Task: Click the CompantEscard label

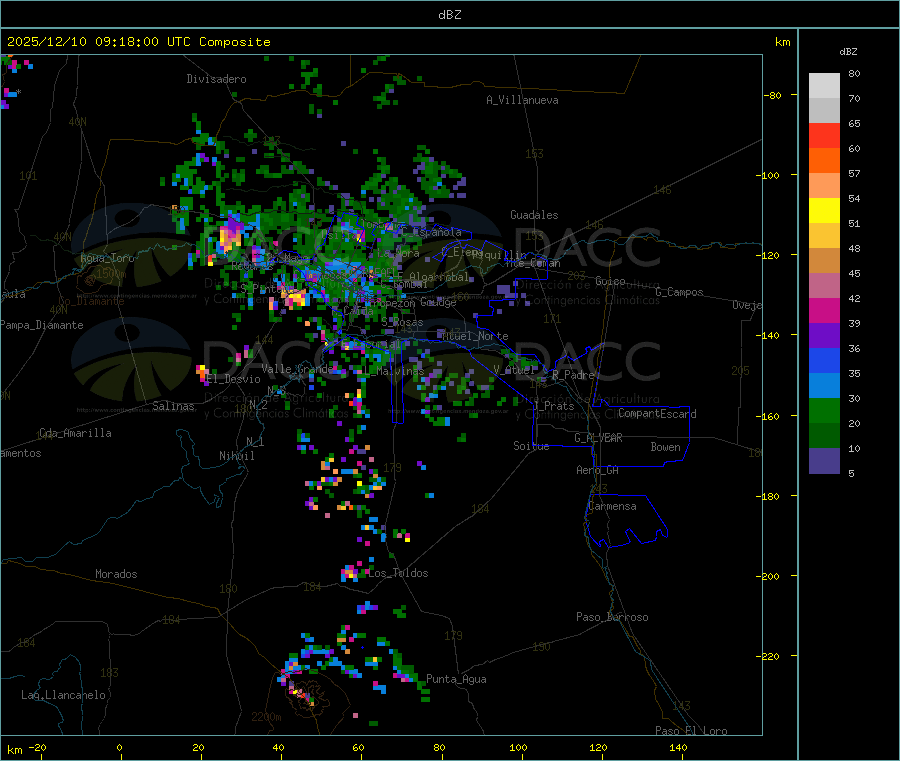Action: [658, 414]
